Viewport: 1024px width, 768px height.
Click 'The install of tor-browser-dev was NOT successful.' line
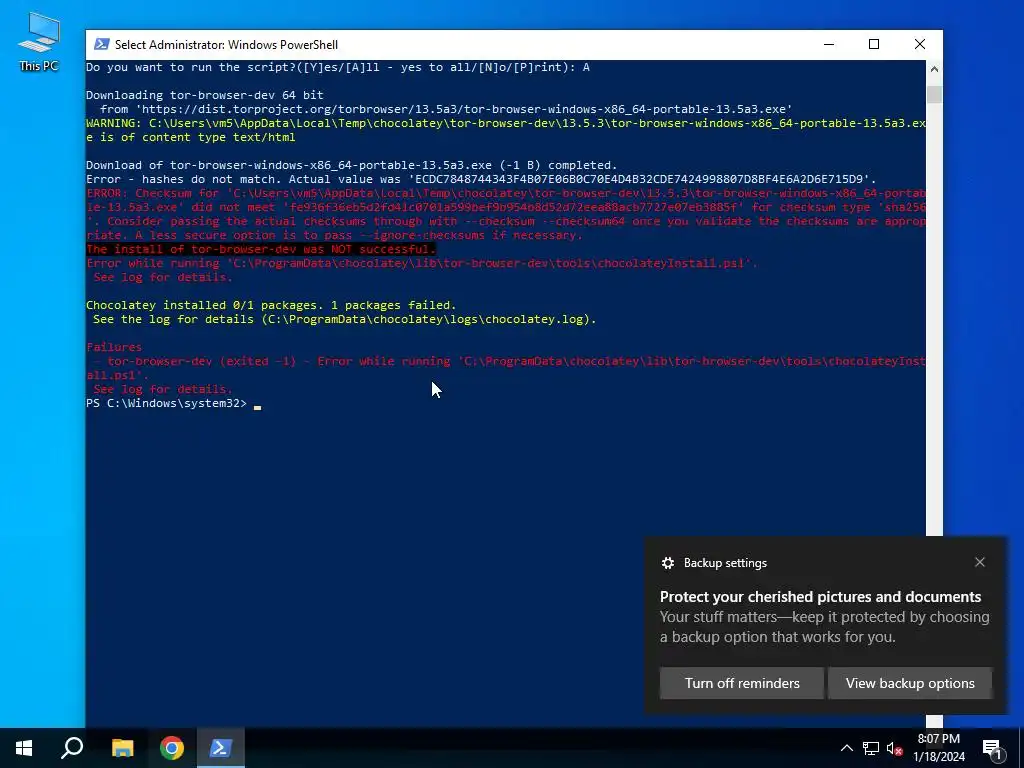(261, 249)
